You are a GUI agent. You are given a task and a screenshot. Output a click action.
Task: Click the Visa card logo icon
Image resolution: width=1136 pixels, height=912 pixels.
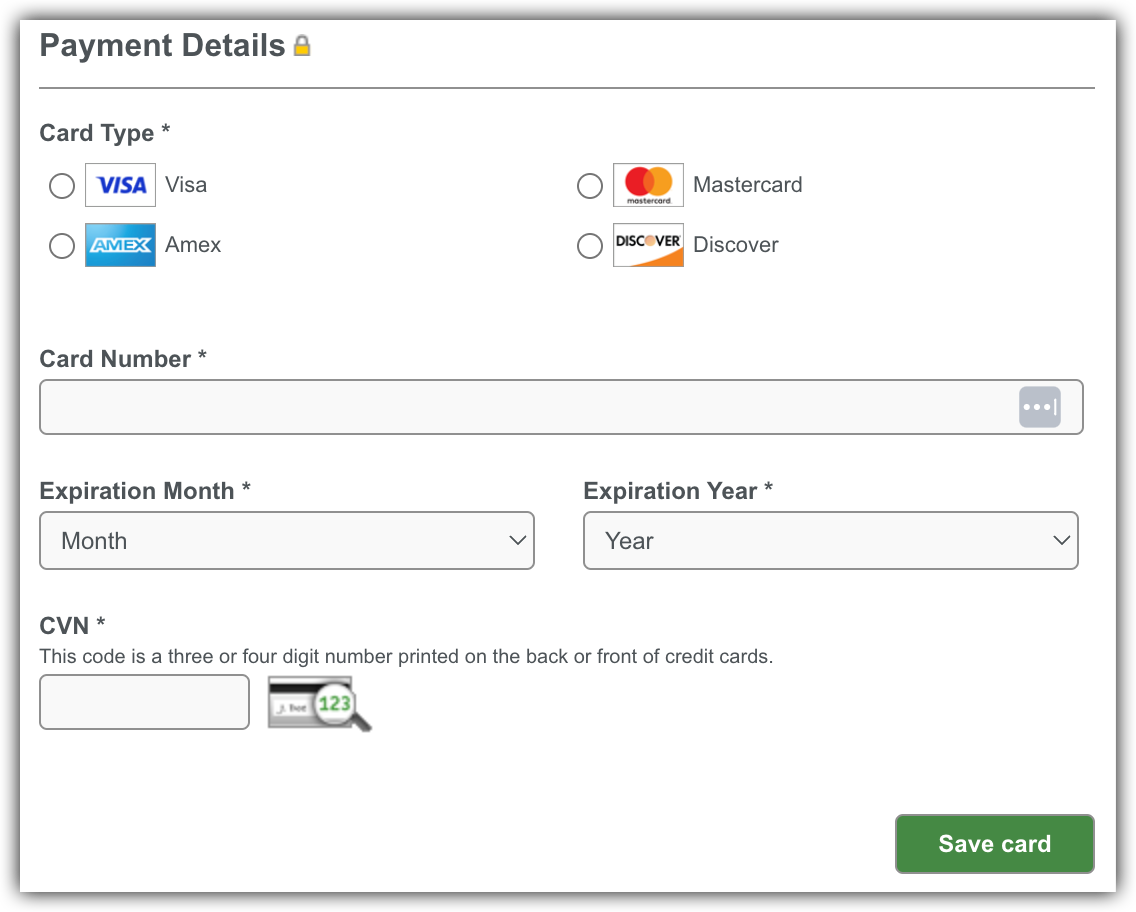(120, 185)
